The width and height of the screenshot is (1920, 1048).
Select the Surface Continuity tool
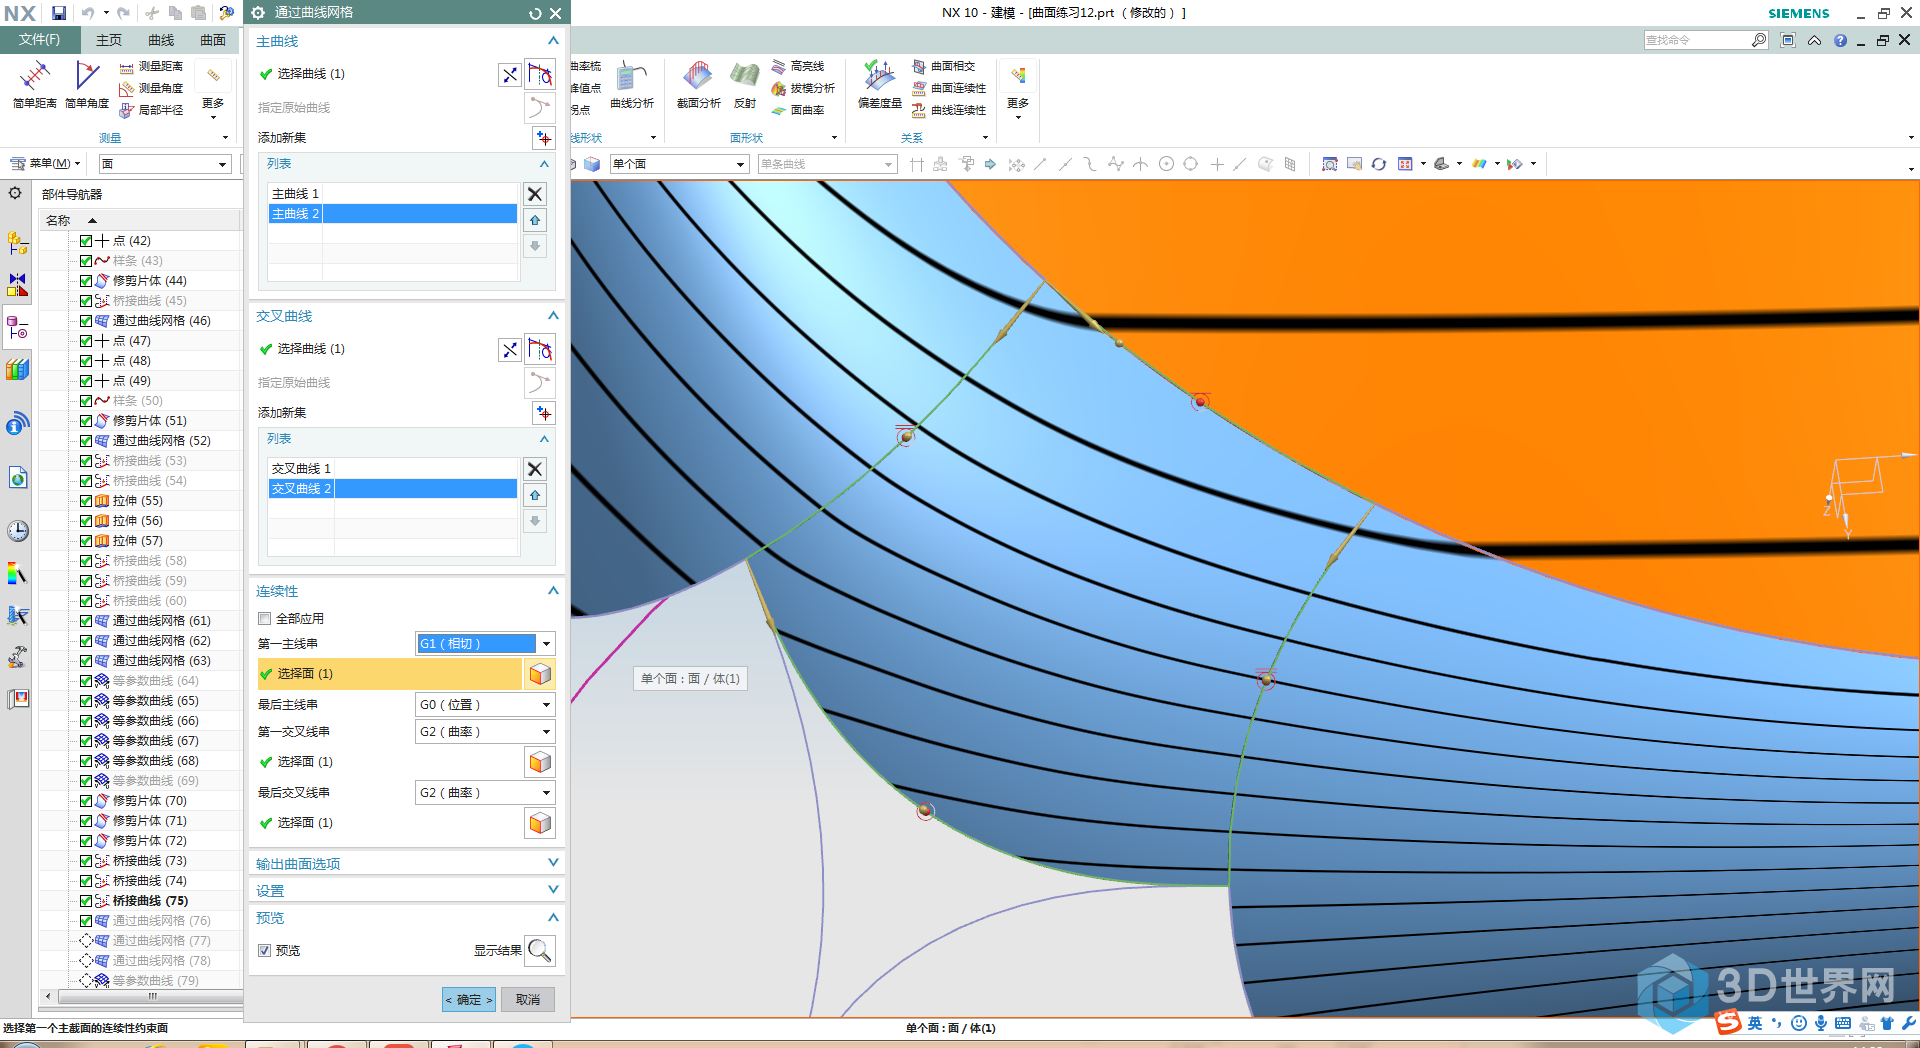[x=948, y=88]
